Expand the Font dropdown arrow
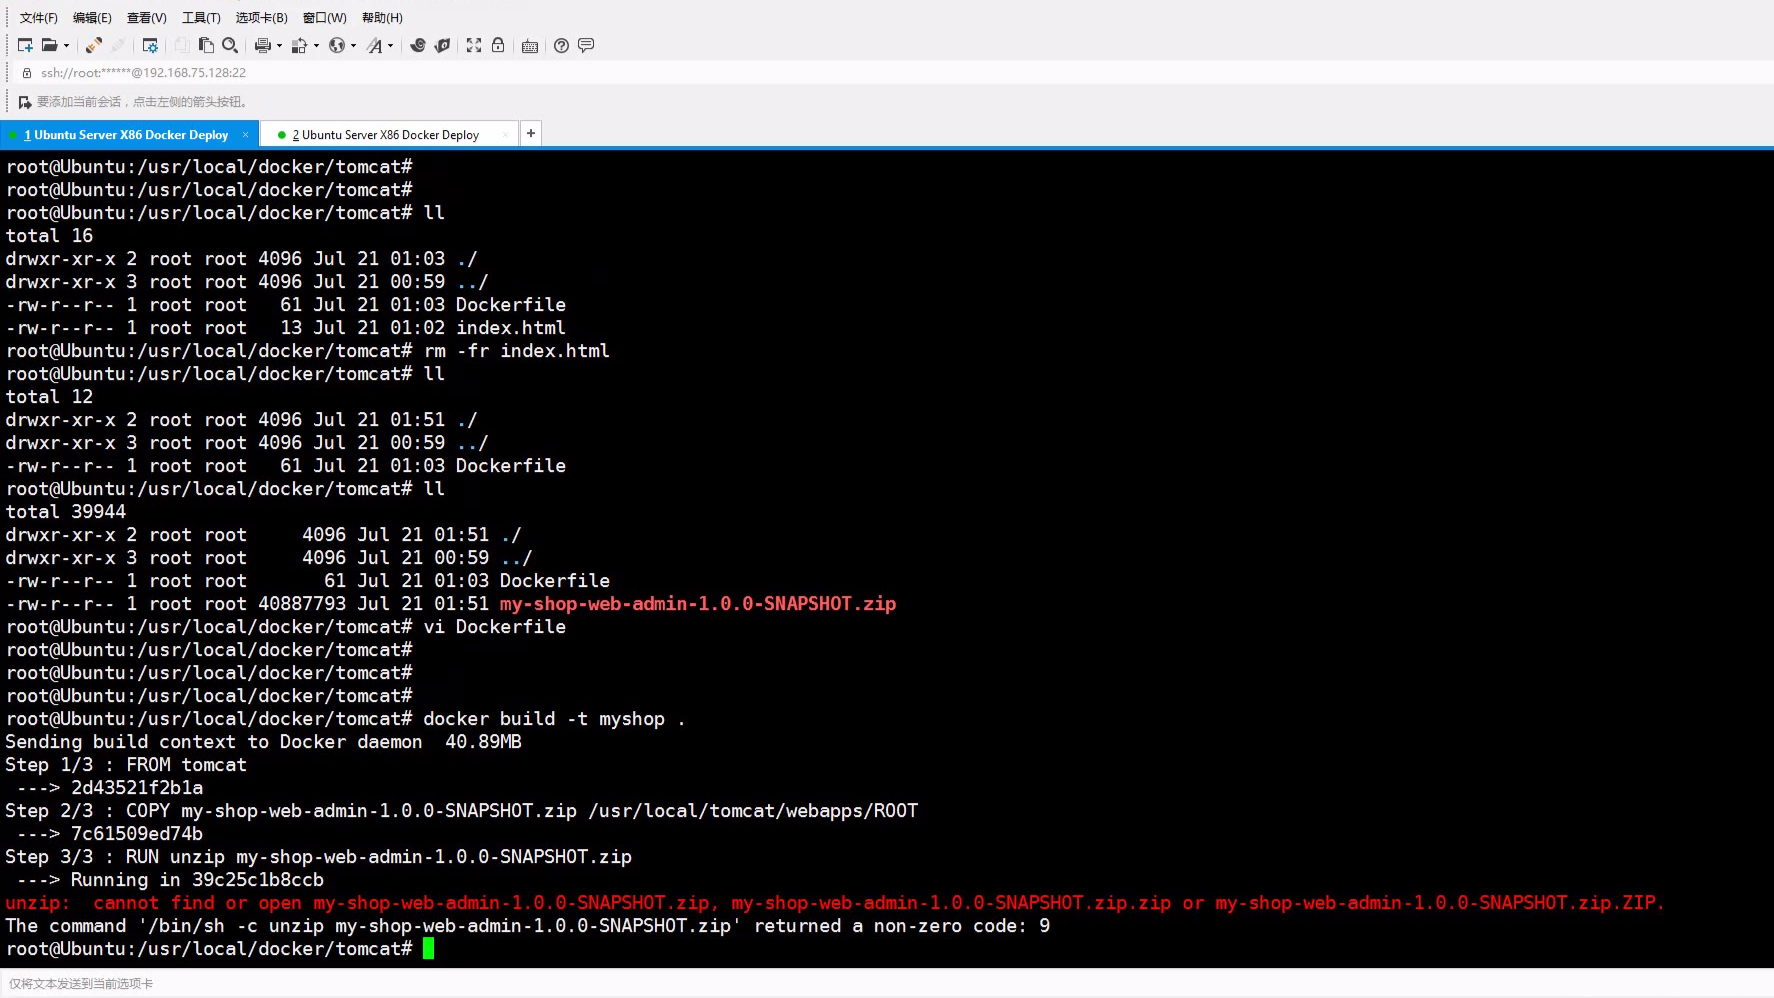The width and height of the screenshot is (1774, 998). (390, 45)
